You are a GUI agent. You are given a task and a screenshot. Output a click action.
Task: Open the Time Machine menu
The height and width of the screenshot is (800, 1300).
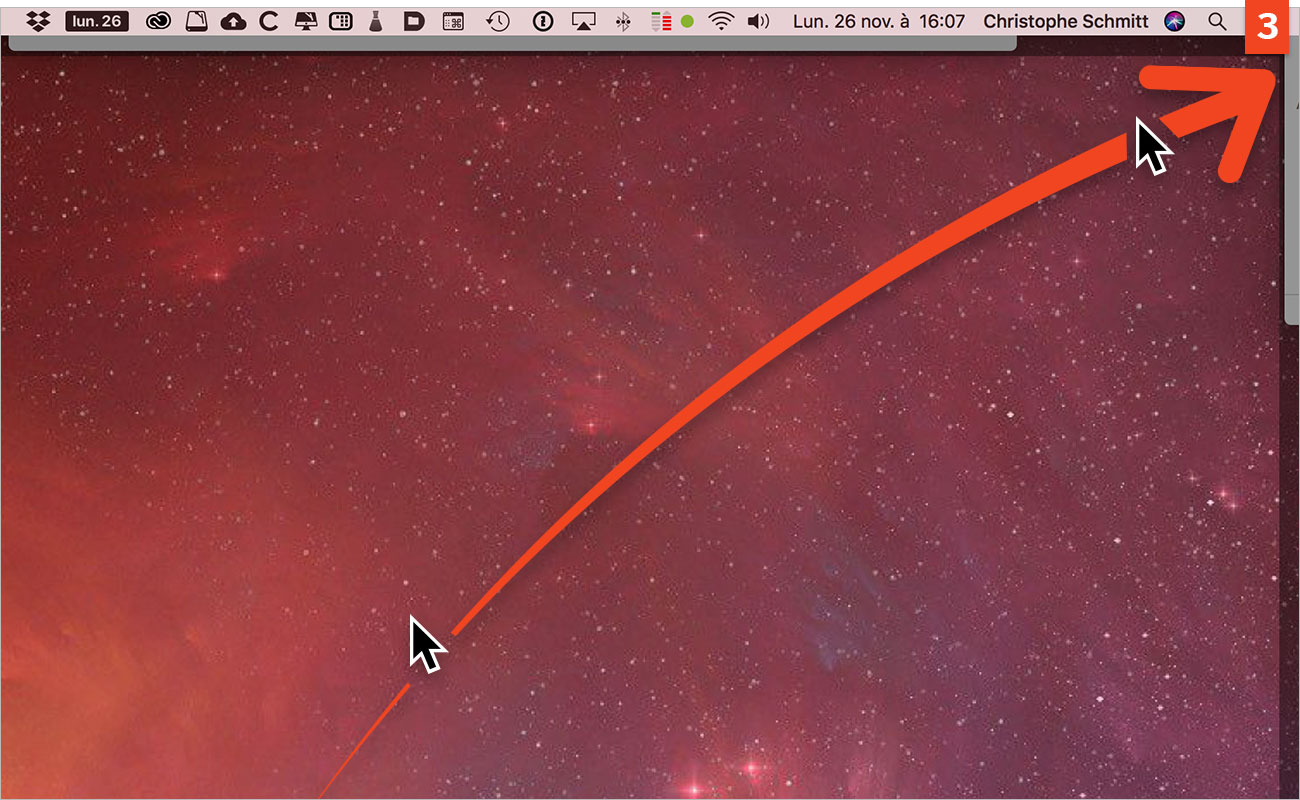(x=498, y=21)
